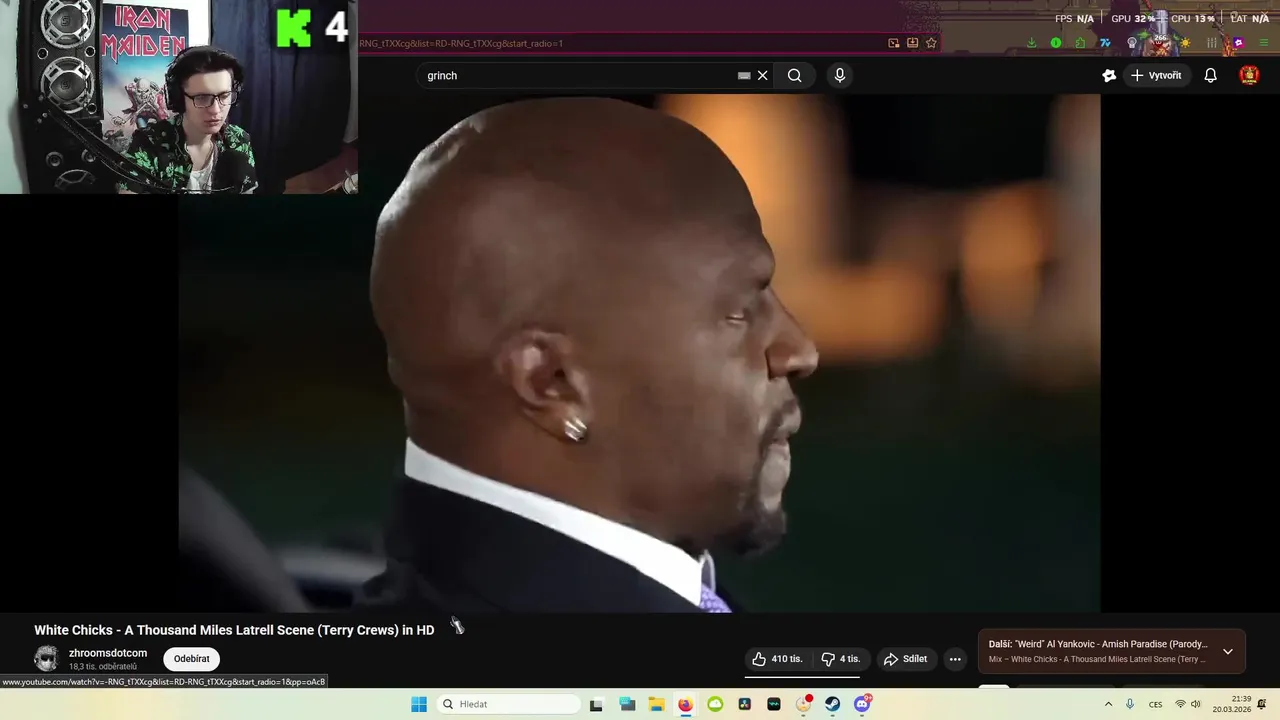
Task: Open the browser hamburger menu
Action: 1264,43
